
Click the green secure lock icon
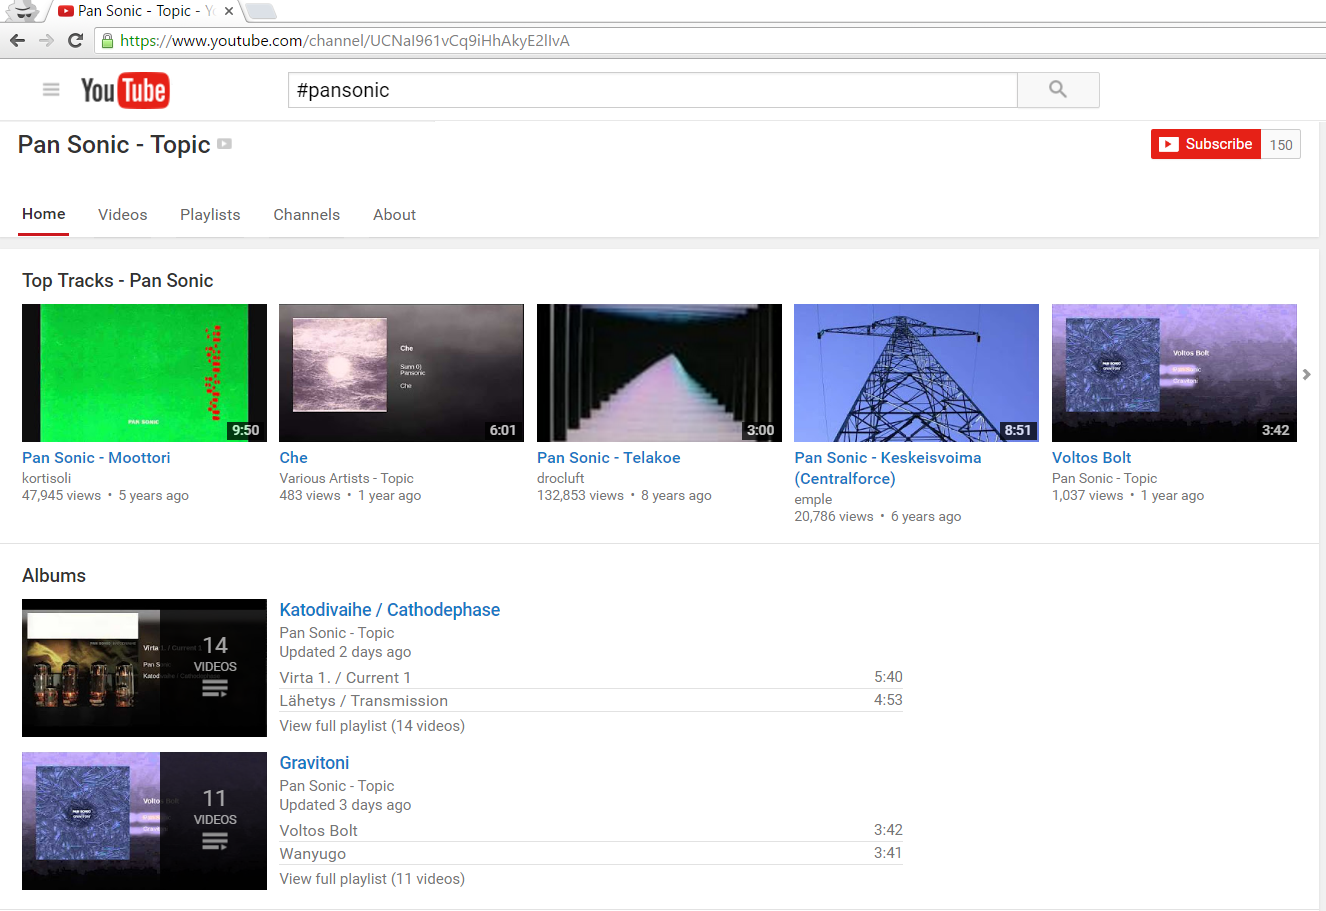pyautogui.click(x=108, y=41)
